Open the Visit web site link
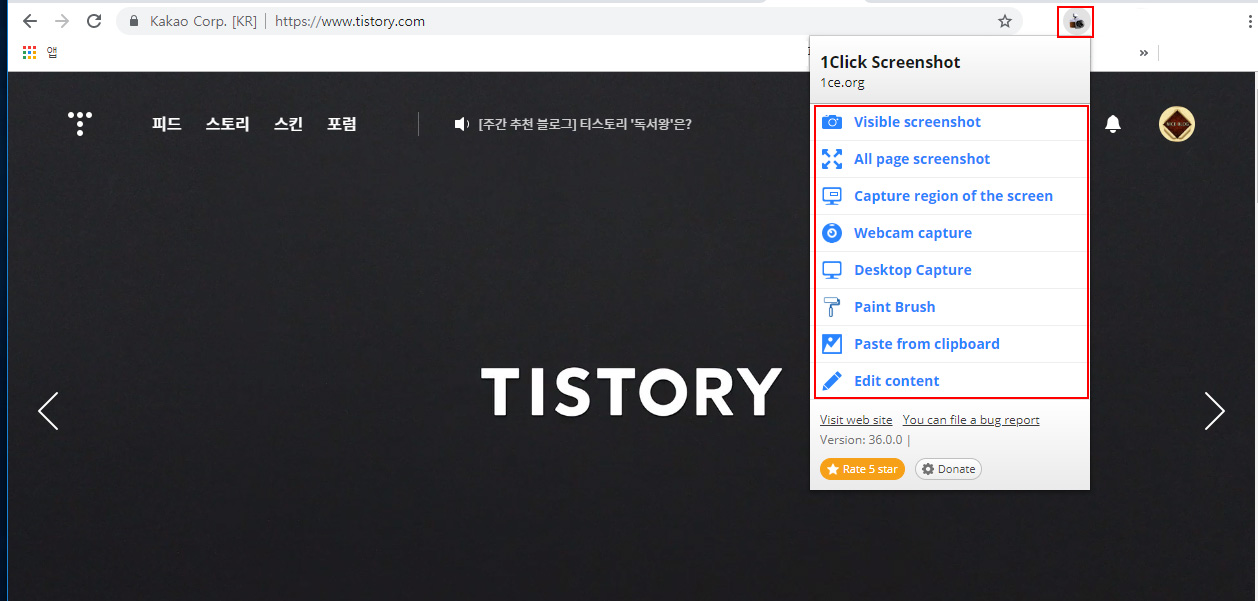This screenshot has width=1258, height=601. pyautogui.click(x=856, y=420)
